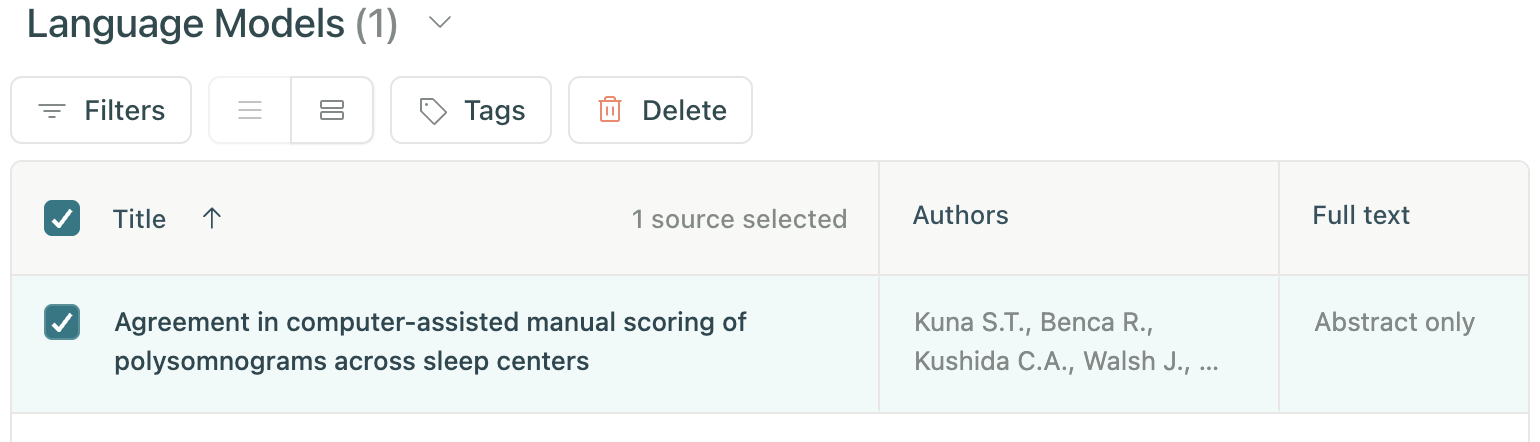
Task: Expand the Language Models collection chevron
Action: (440, 24)
